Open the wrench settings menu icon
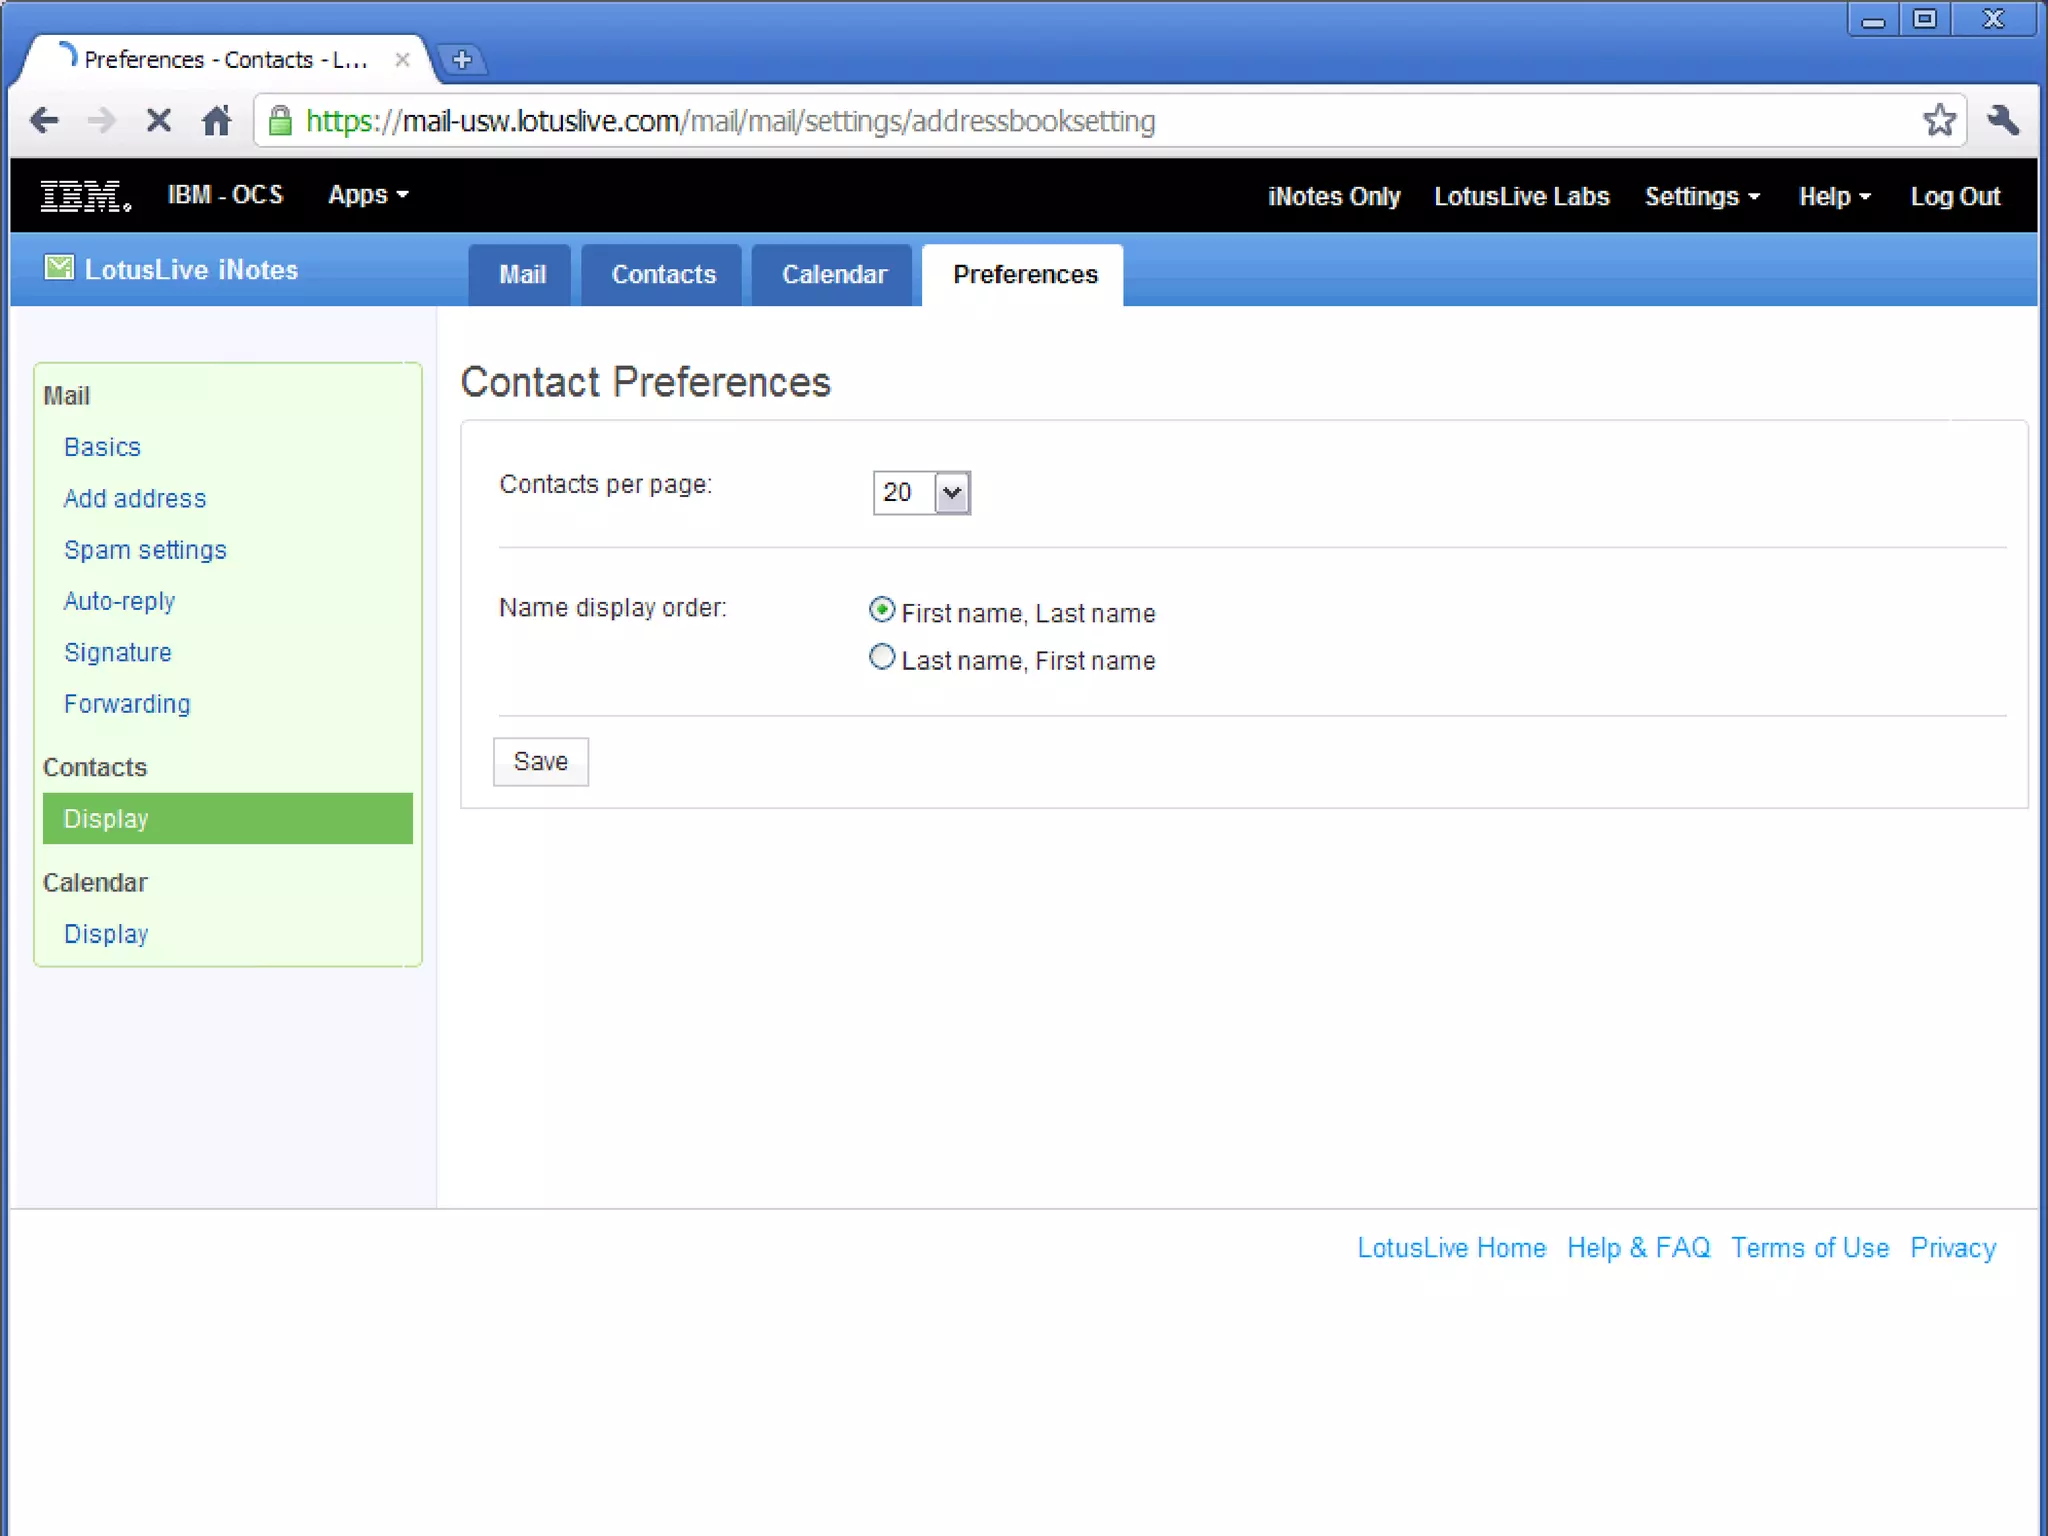The height and width of the screenshot is (1536, 2048). pos(2003,121)
